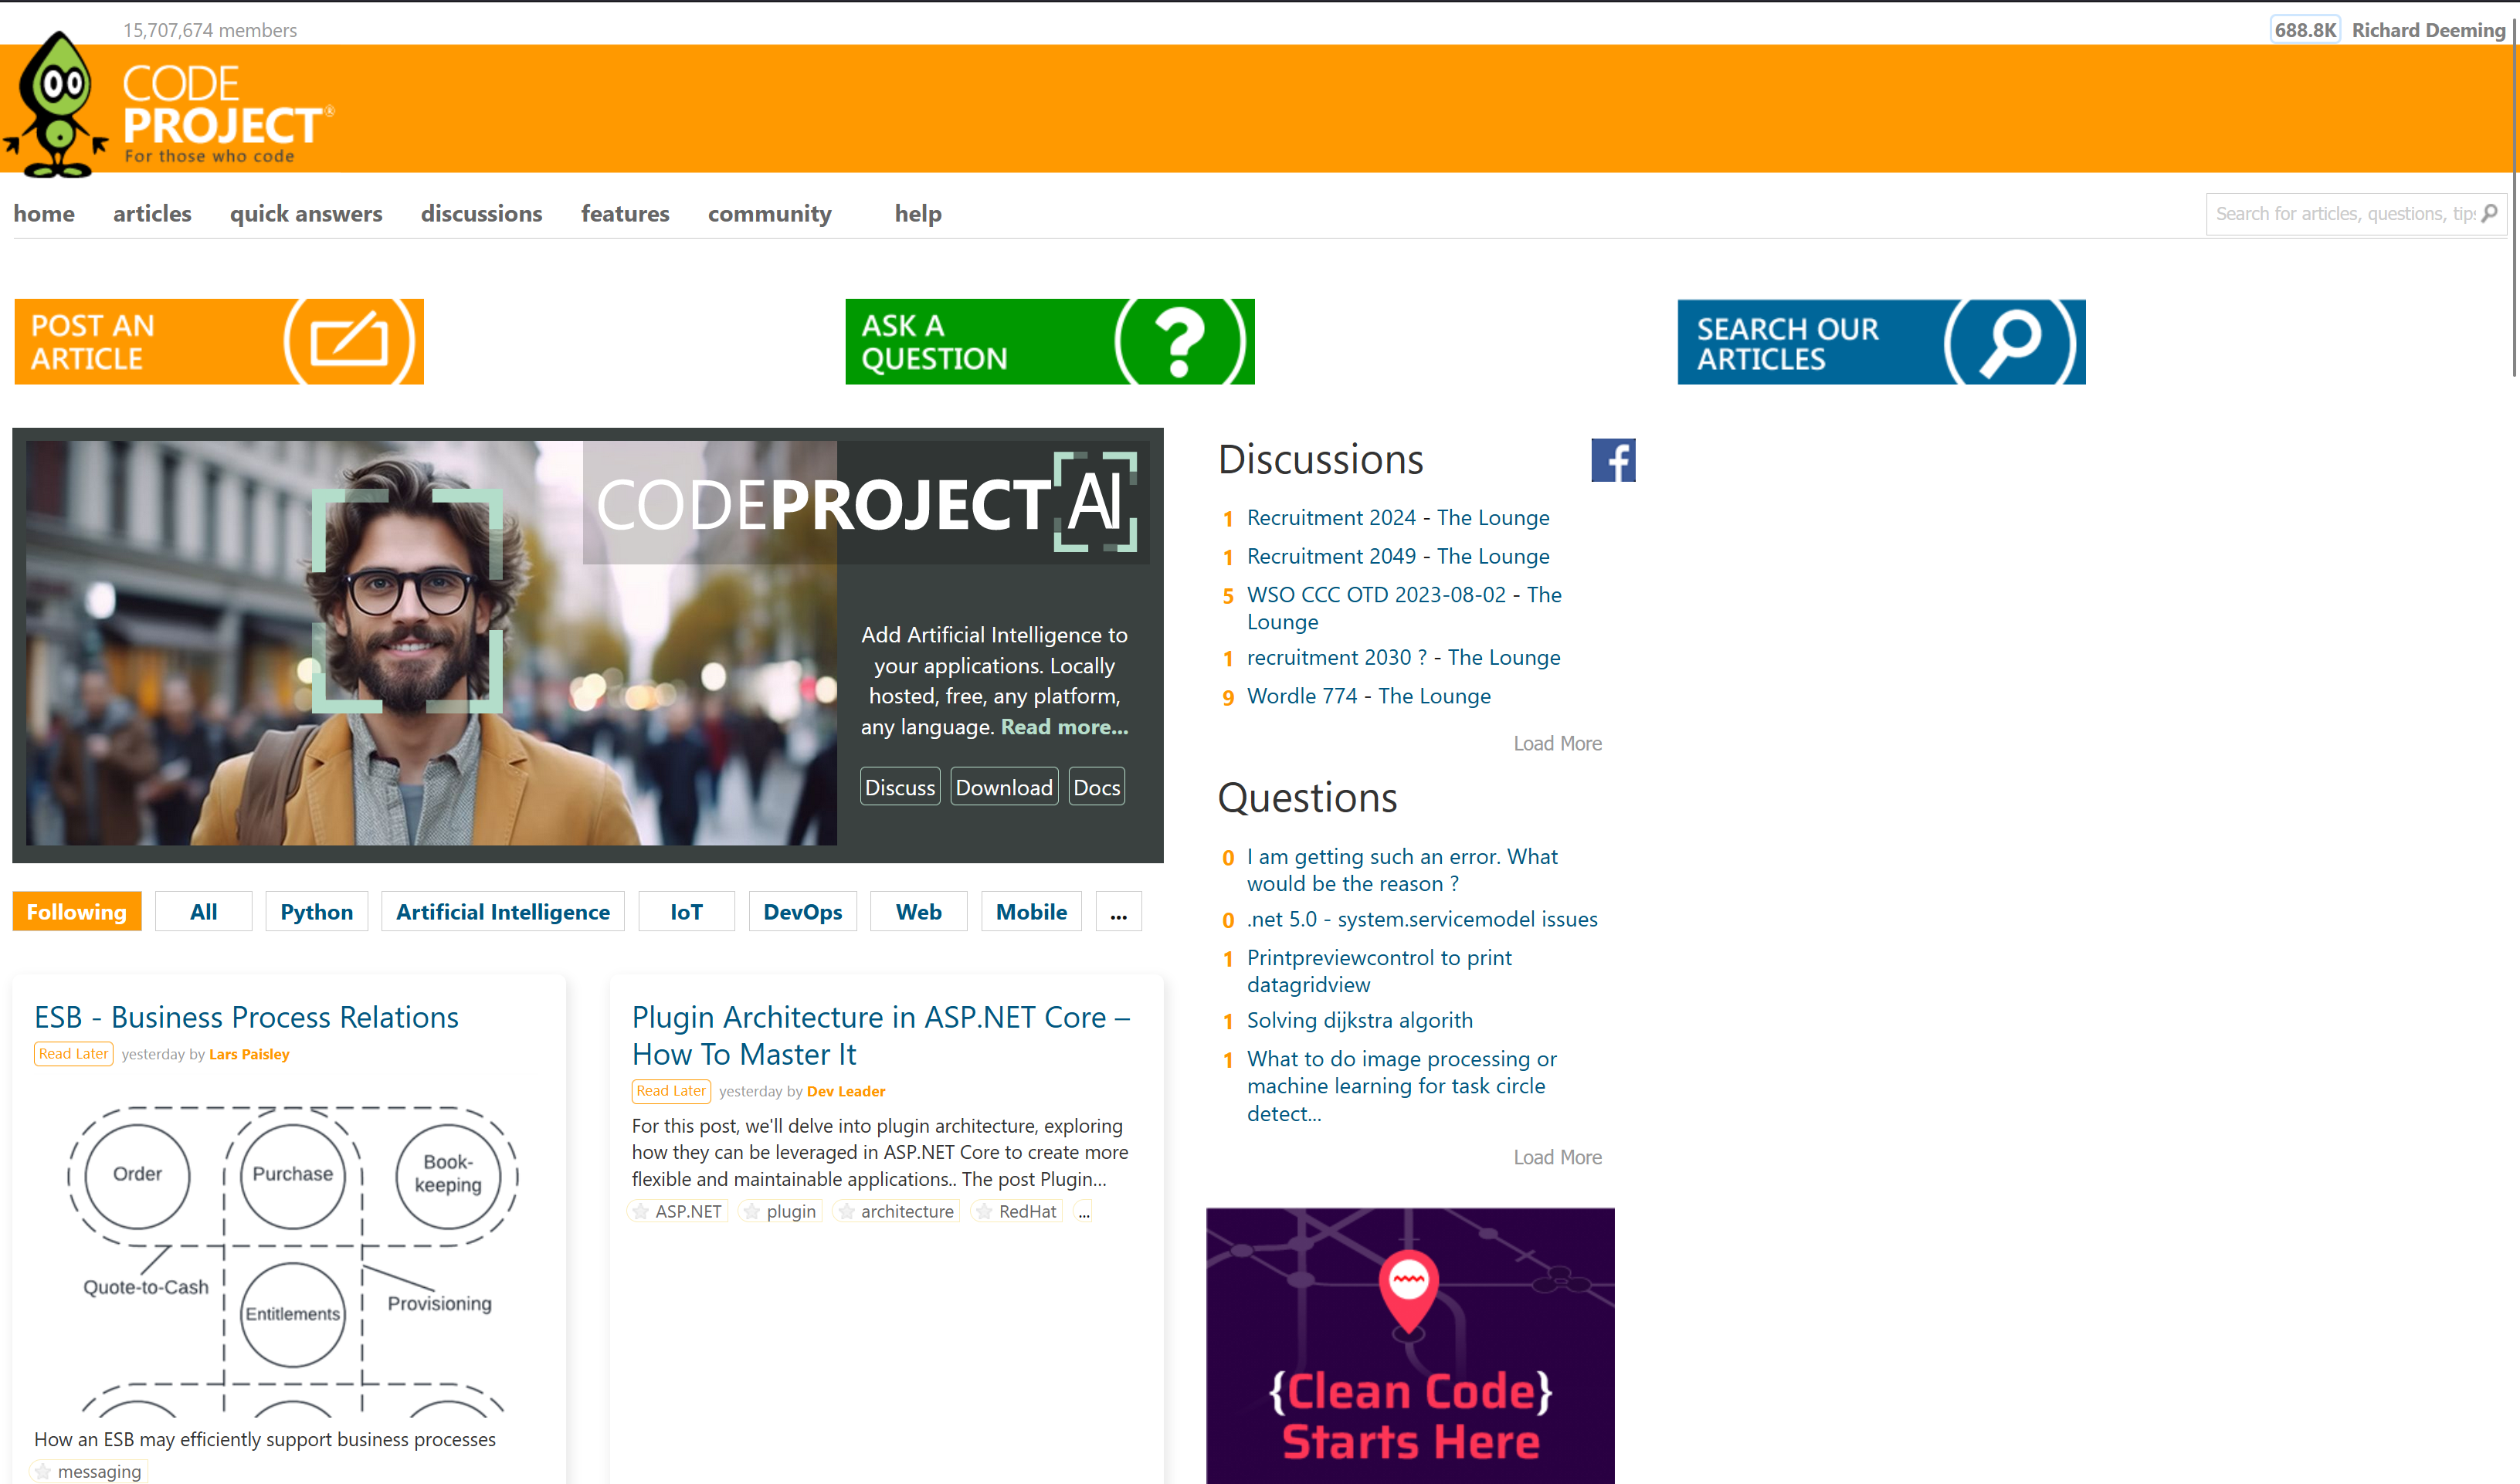Image resolution: width=2520 pixels, height=1484 pixels.
Task: Select the Python filter tab
Action: tap(316, 911)
